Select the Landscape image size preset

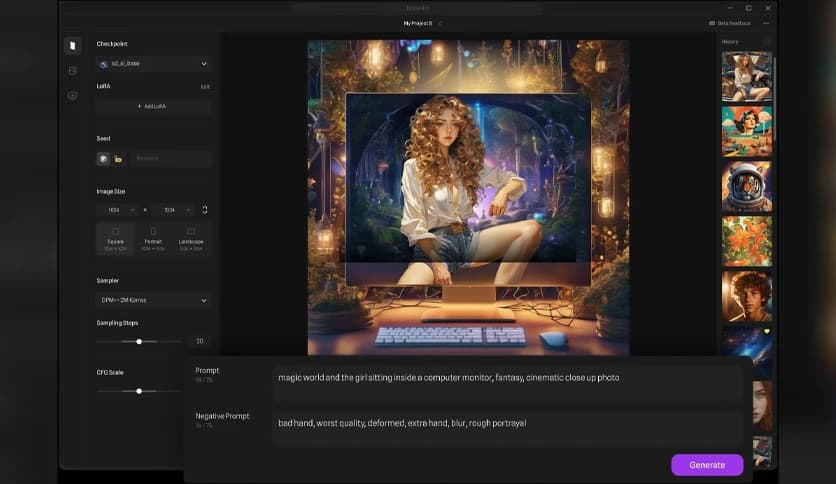point(190,237)
